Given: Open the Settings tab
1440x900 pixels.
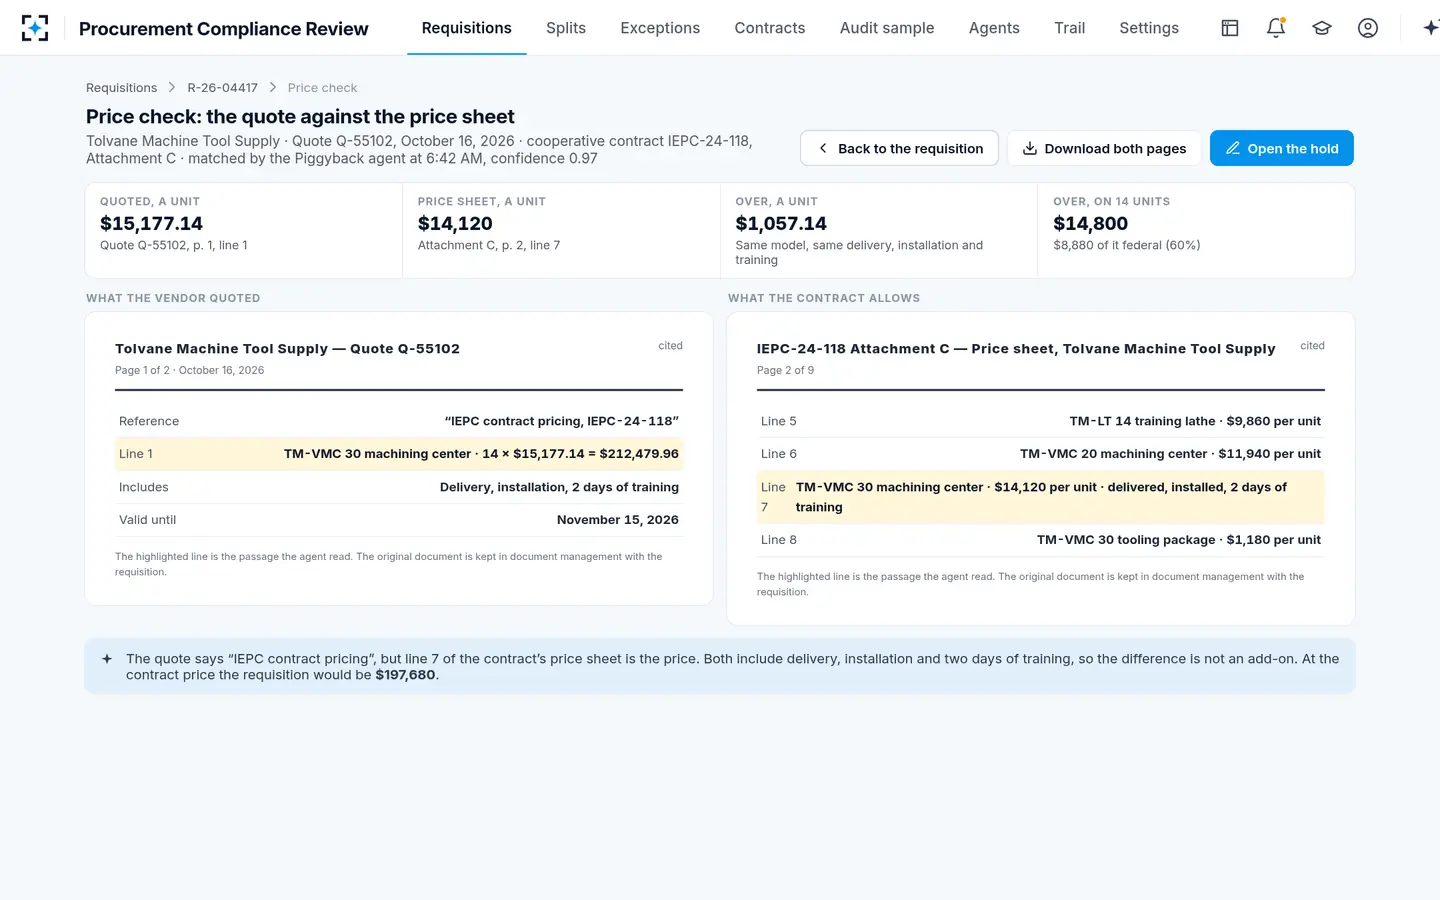Looking at the screenshot, I should click(1149, 28).
